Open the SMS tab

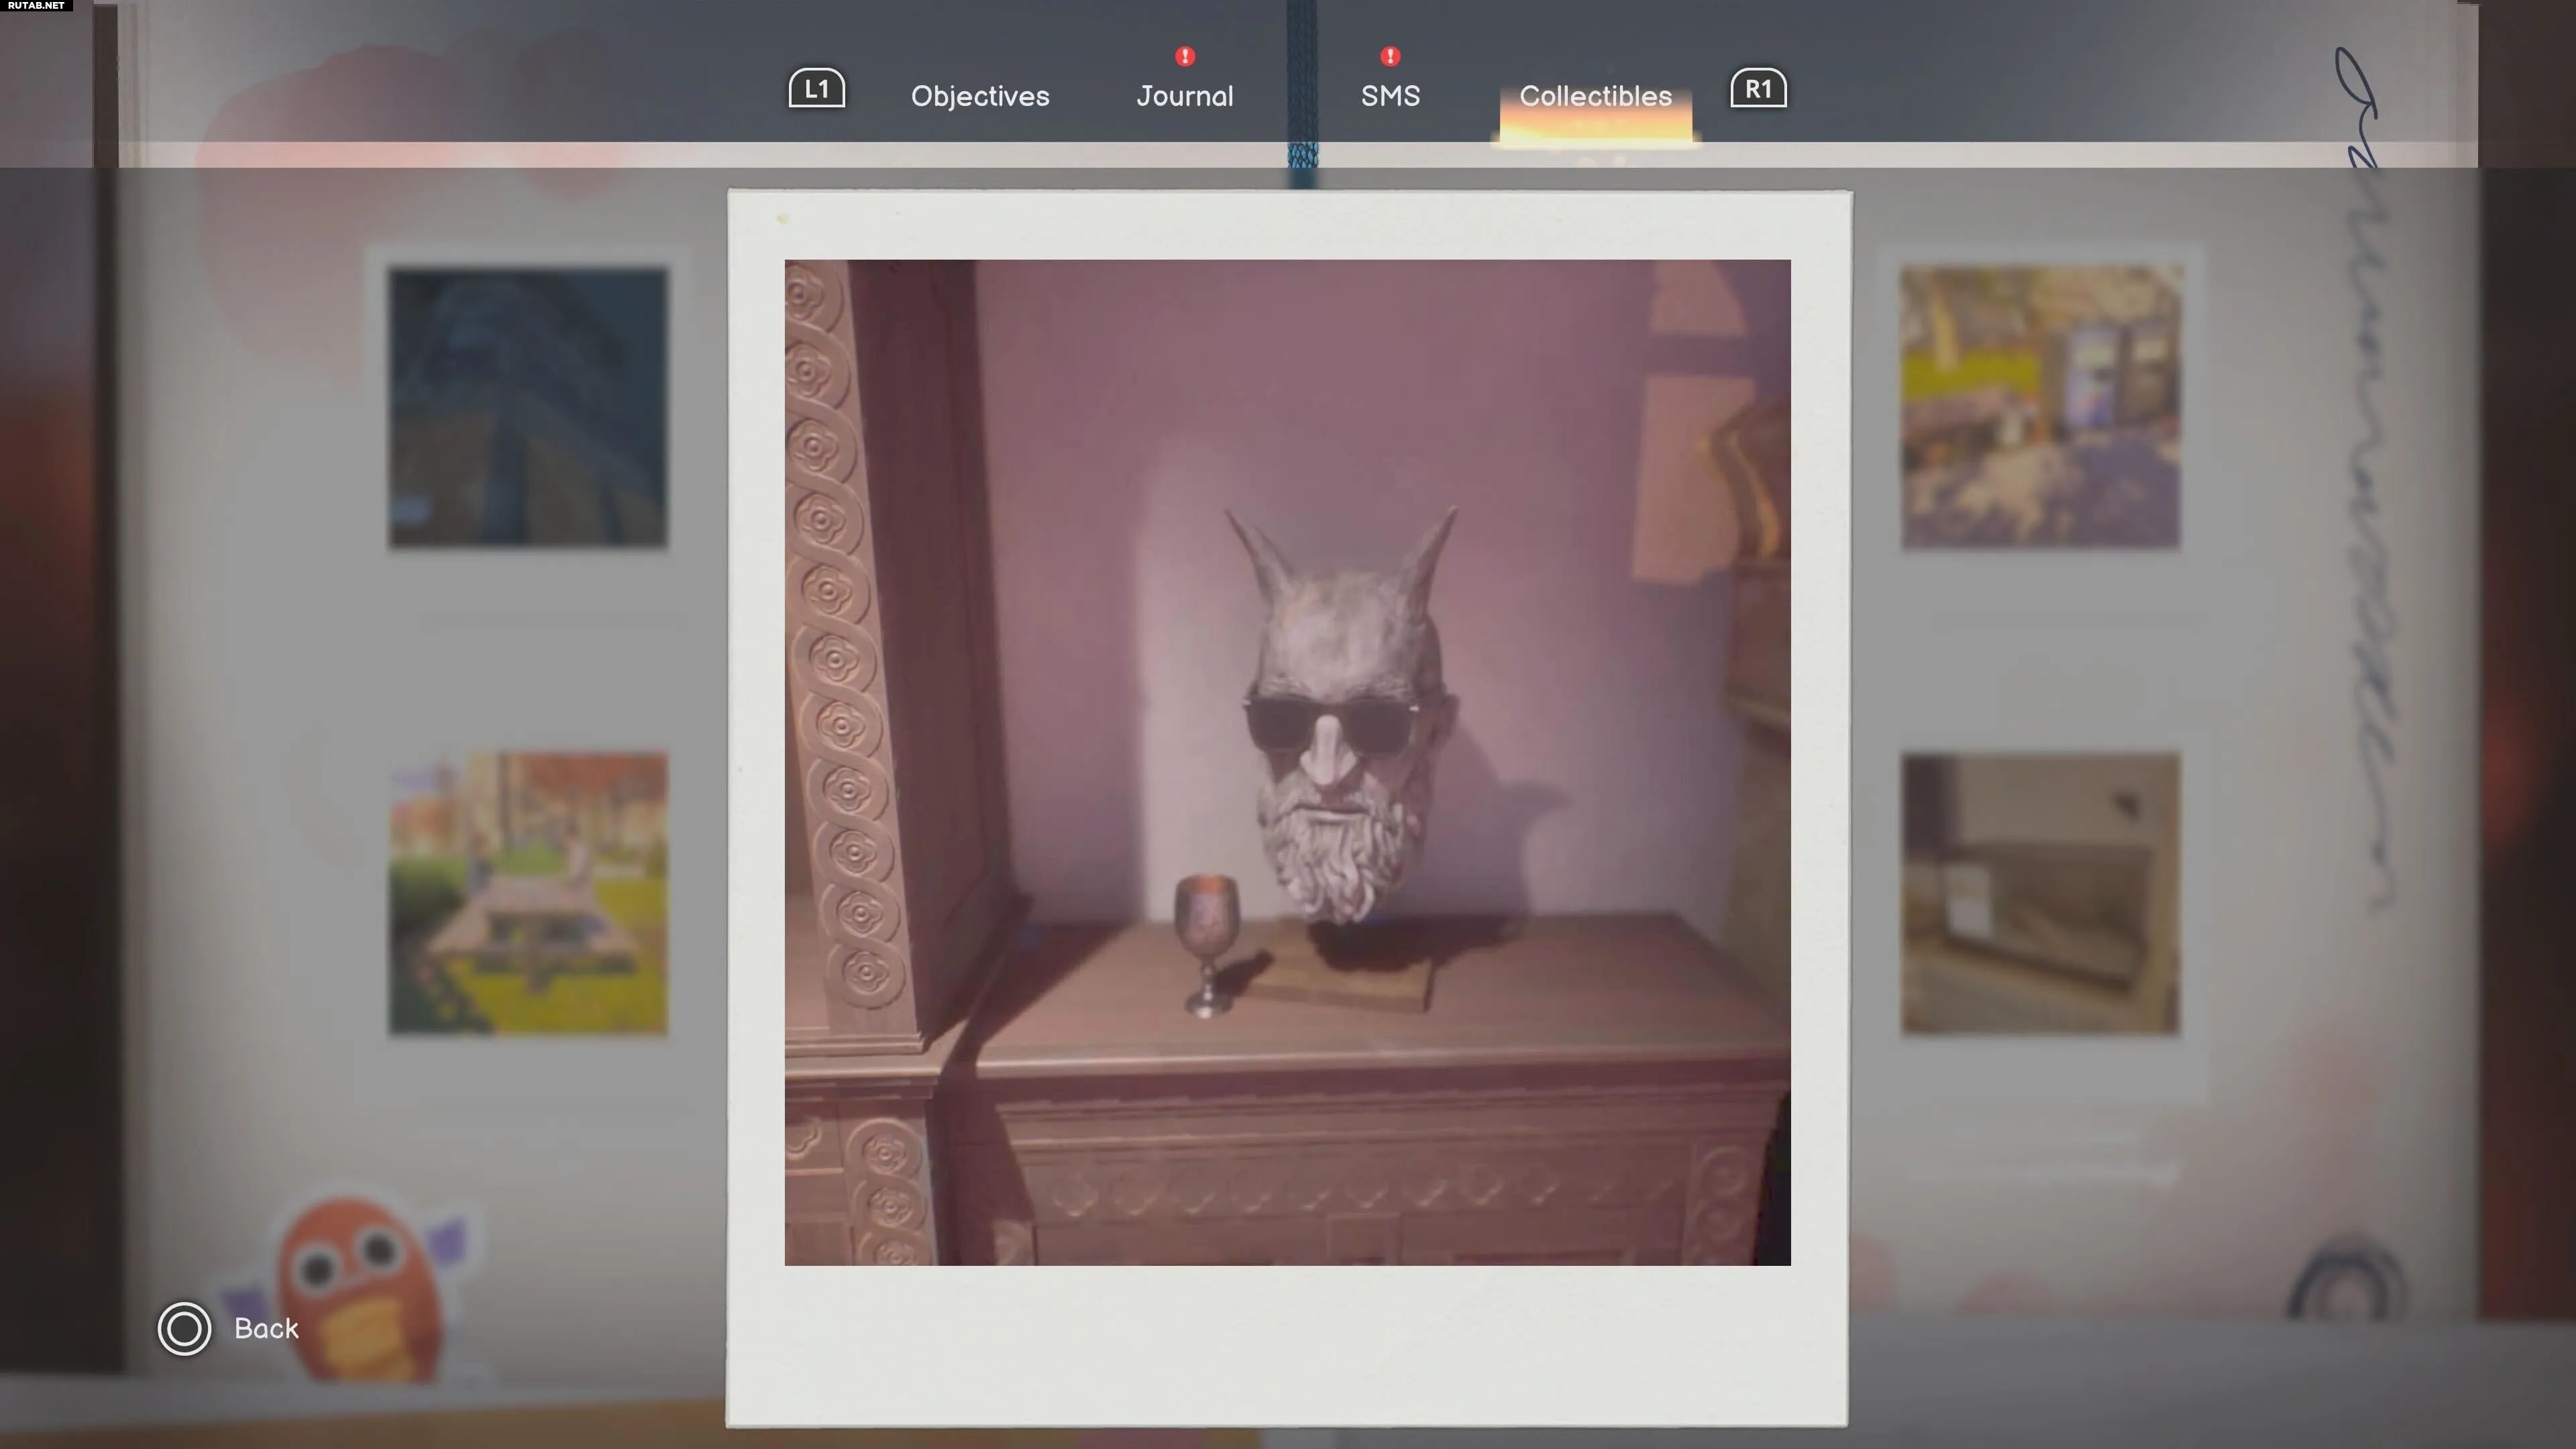point(1390,96)
